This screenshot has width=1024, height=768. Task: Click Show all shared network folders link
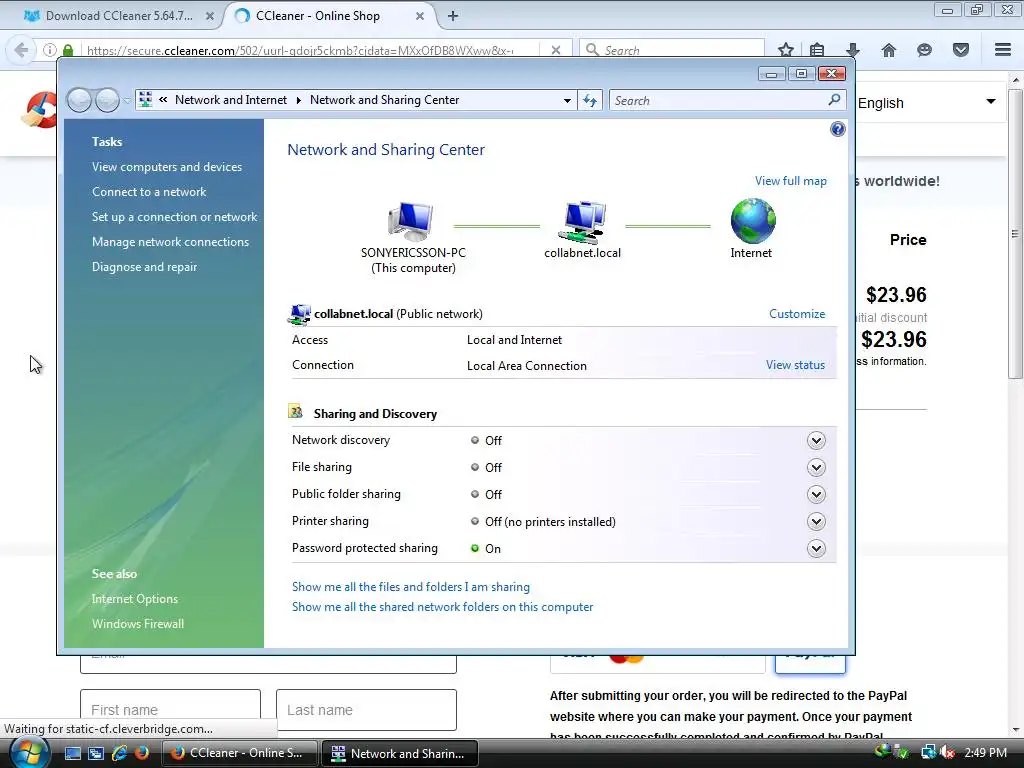(442, 607)
